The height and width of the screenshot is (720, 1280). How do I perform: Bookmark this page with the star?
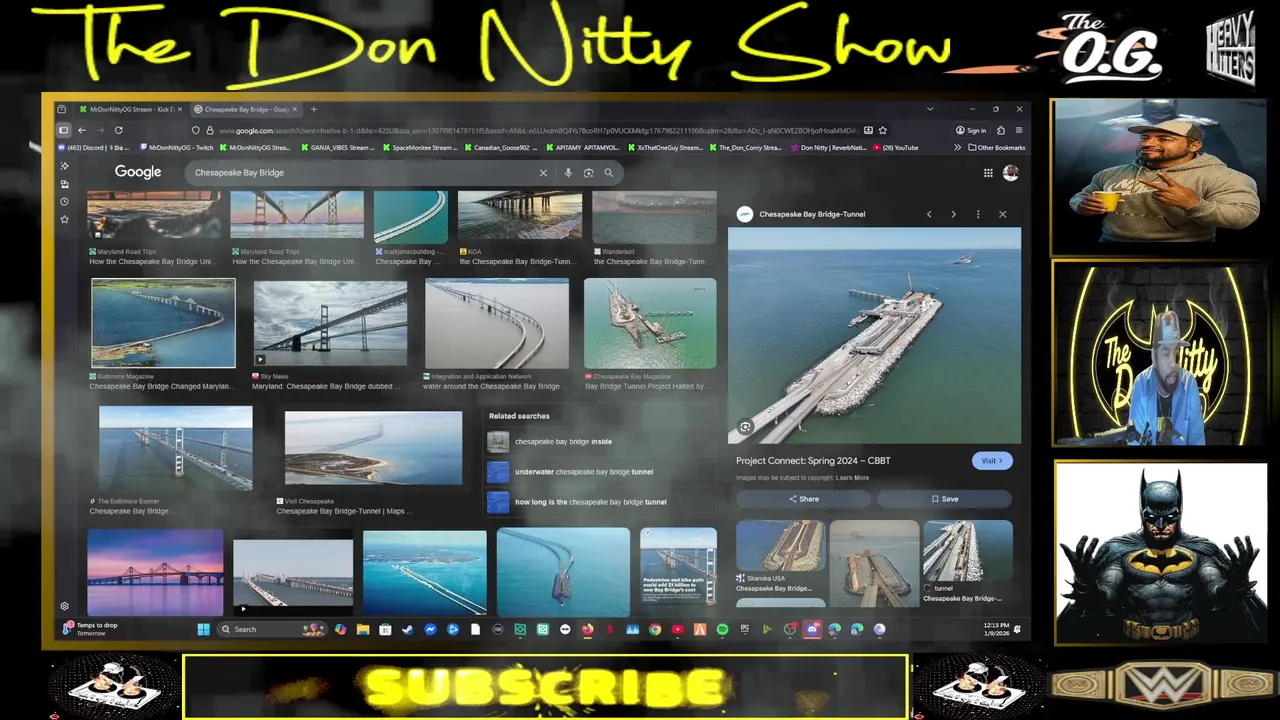coord(882,130)
